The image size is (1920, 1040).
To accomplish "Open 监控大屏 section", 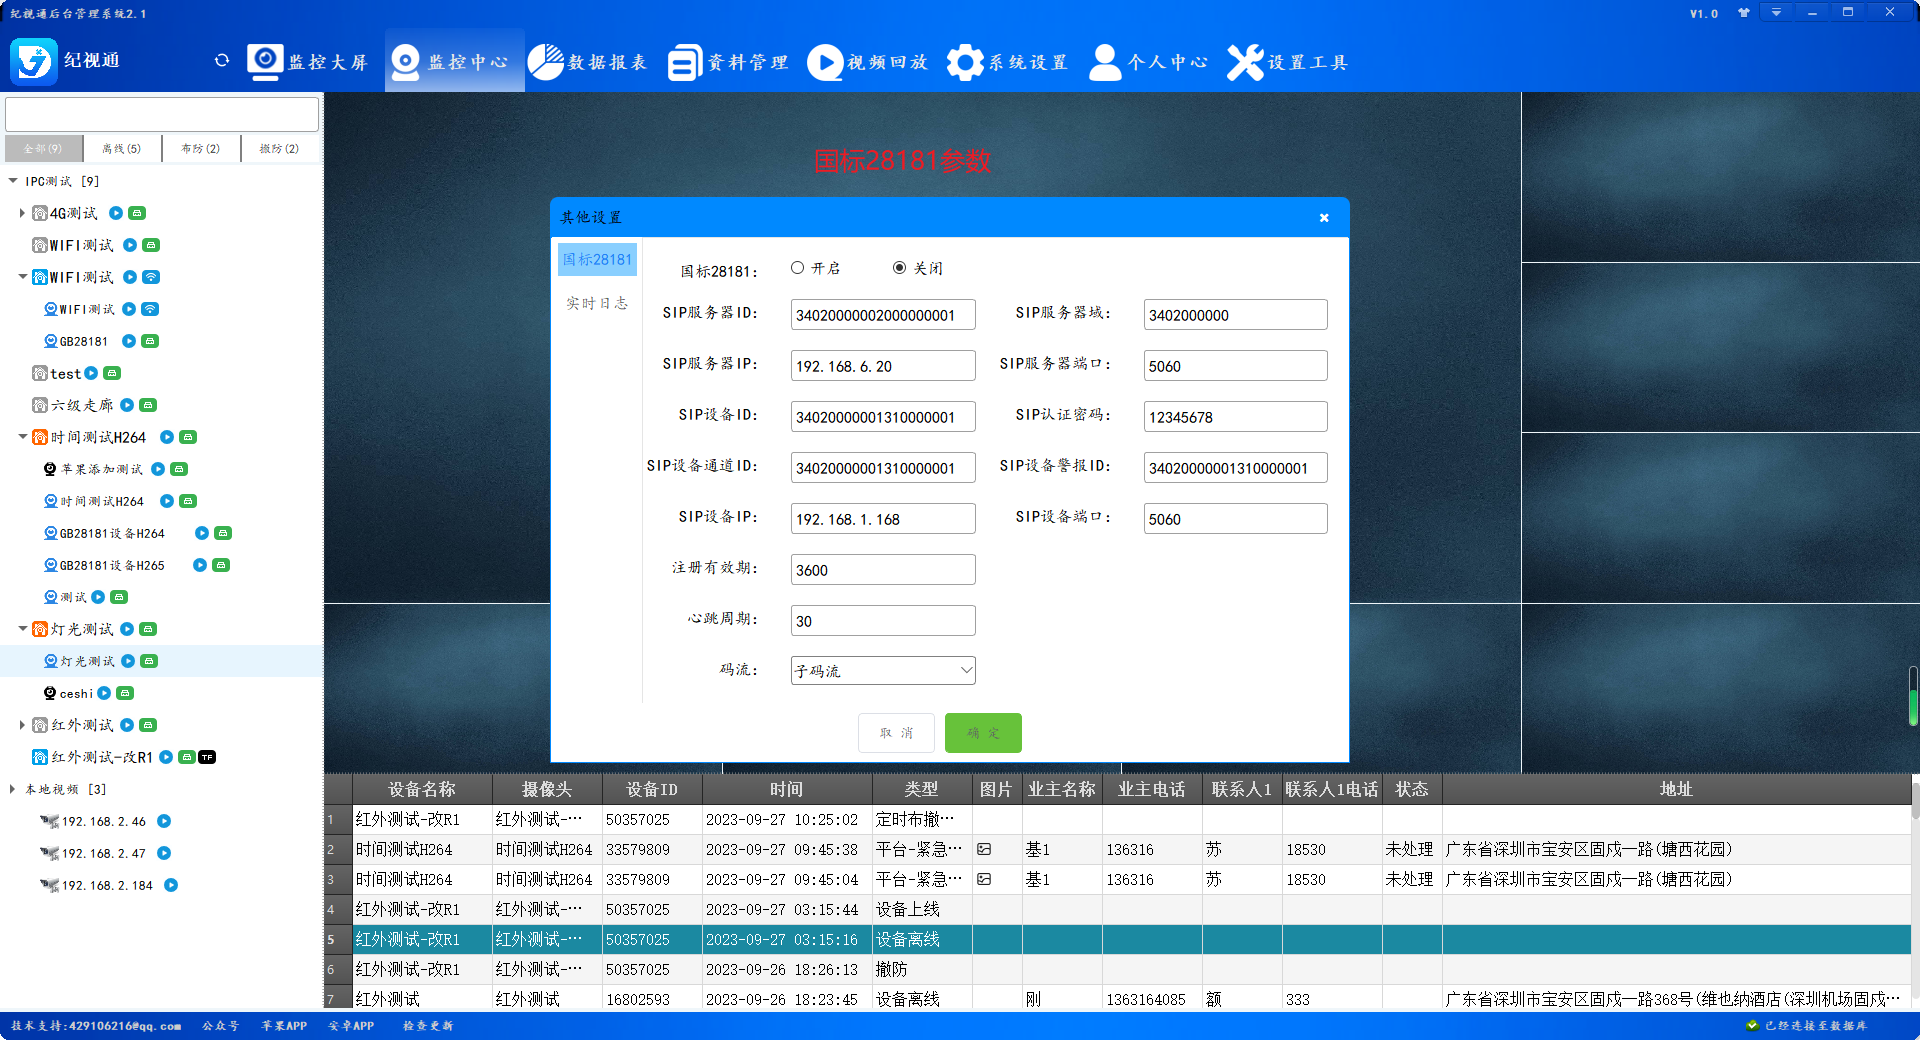I will [x=307, y=62].
